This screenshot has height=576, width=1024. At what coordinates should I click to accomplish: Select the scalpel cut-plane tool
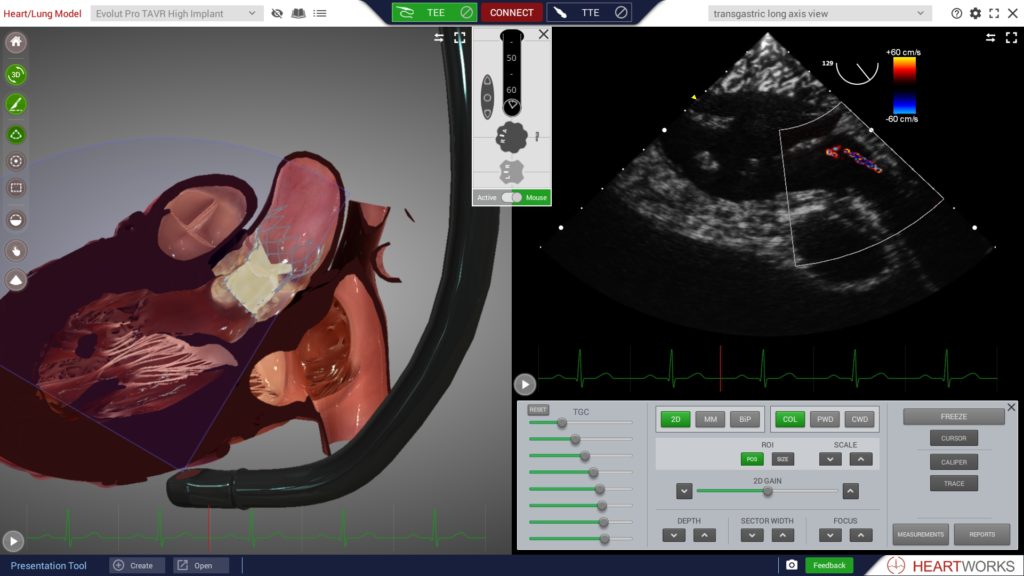pos(16,104)
